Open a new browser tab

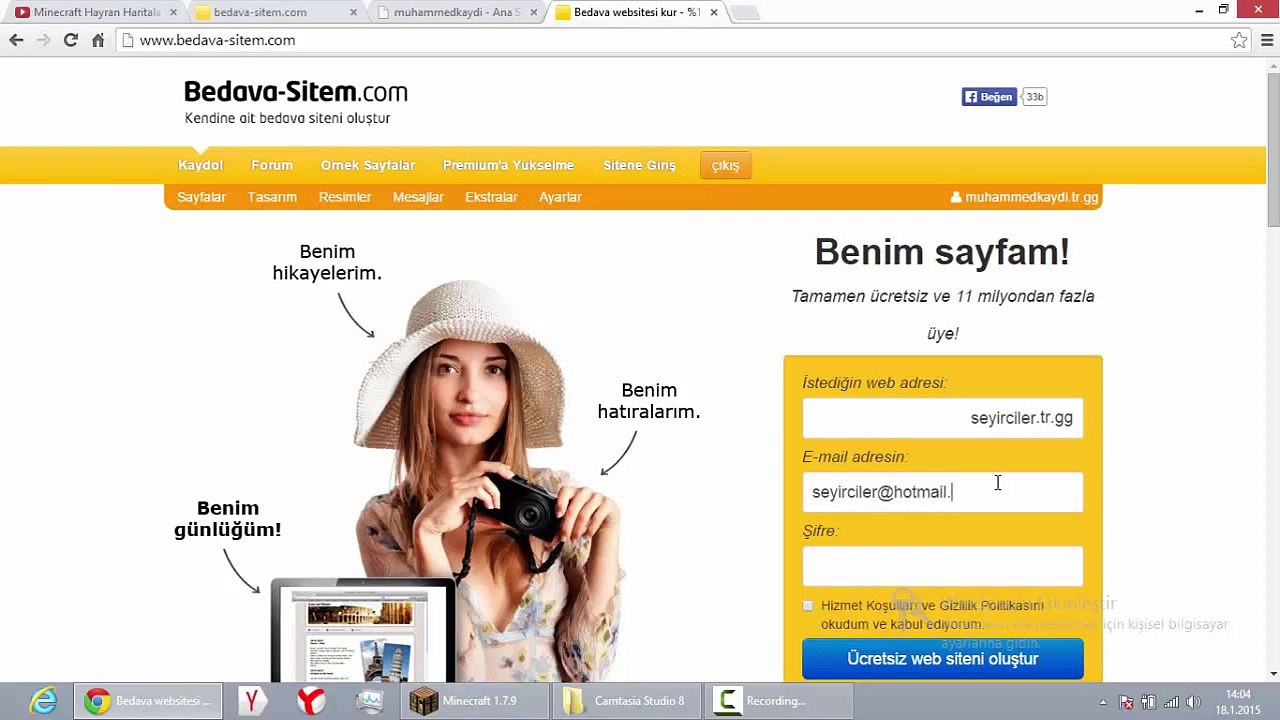coord(745,12)
